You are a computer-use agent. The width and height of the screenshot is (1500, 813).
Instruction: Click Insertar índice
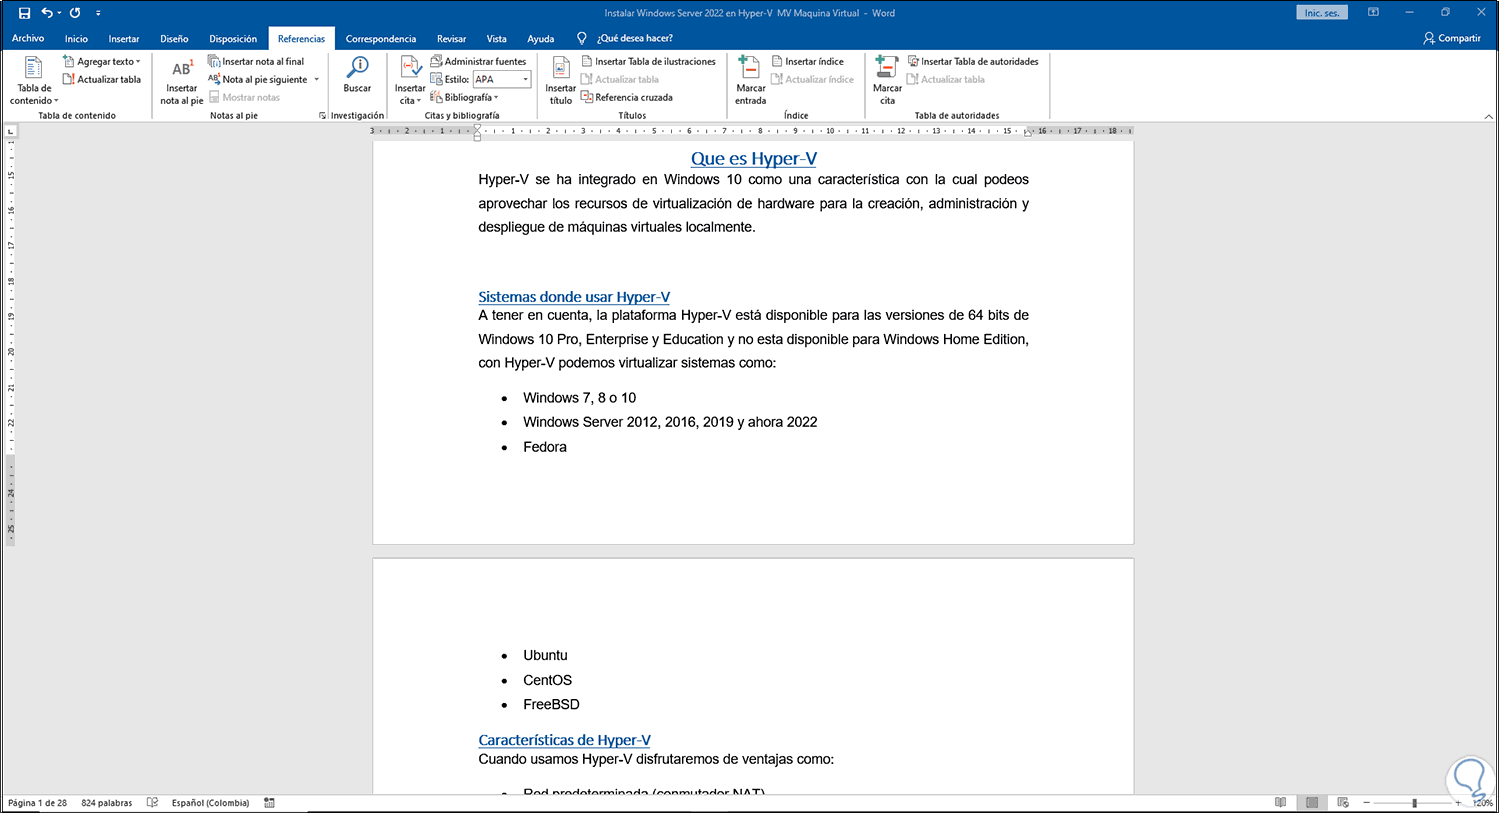click(807, 61)
